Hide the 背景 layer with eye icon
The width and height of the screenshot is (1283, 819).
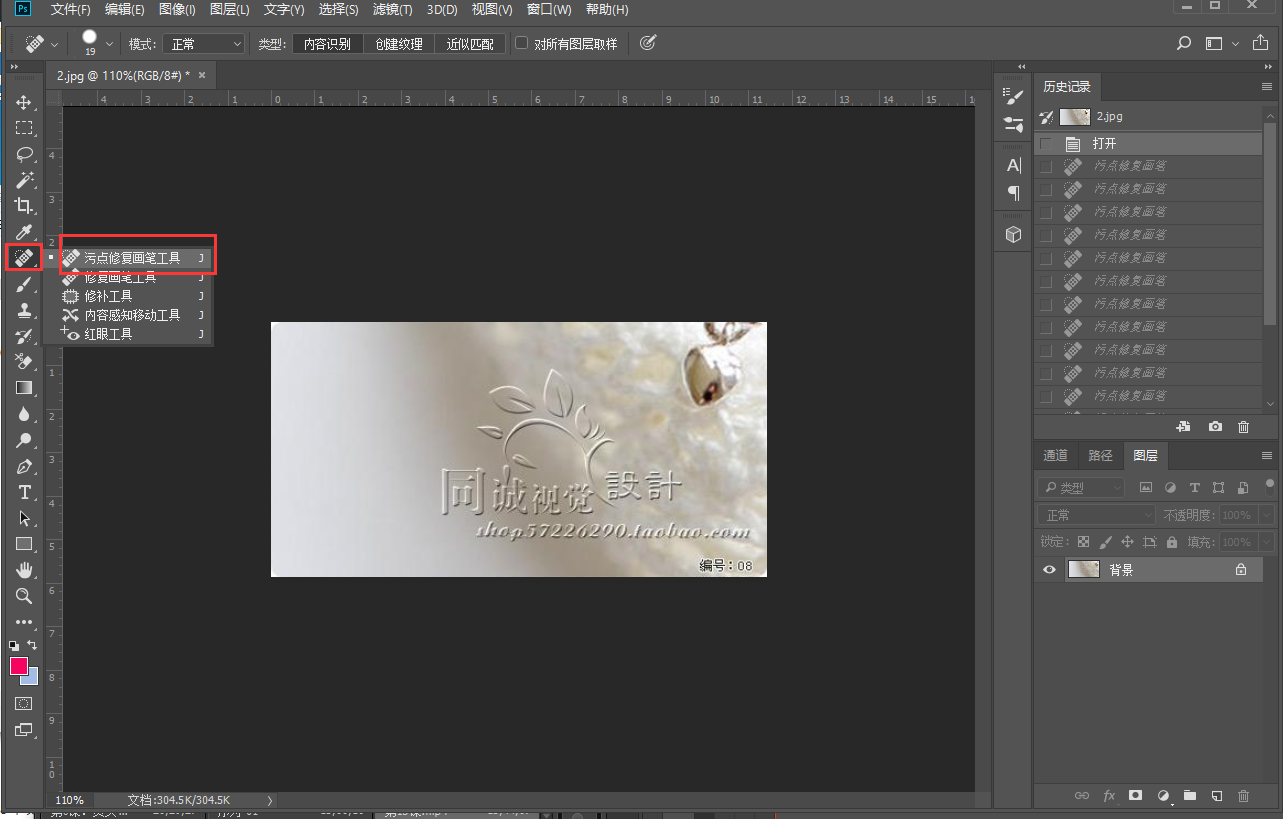(x=1049, y=570)
